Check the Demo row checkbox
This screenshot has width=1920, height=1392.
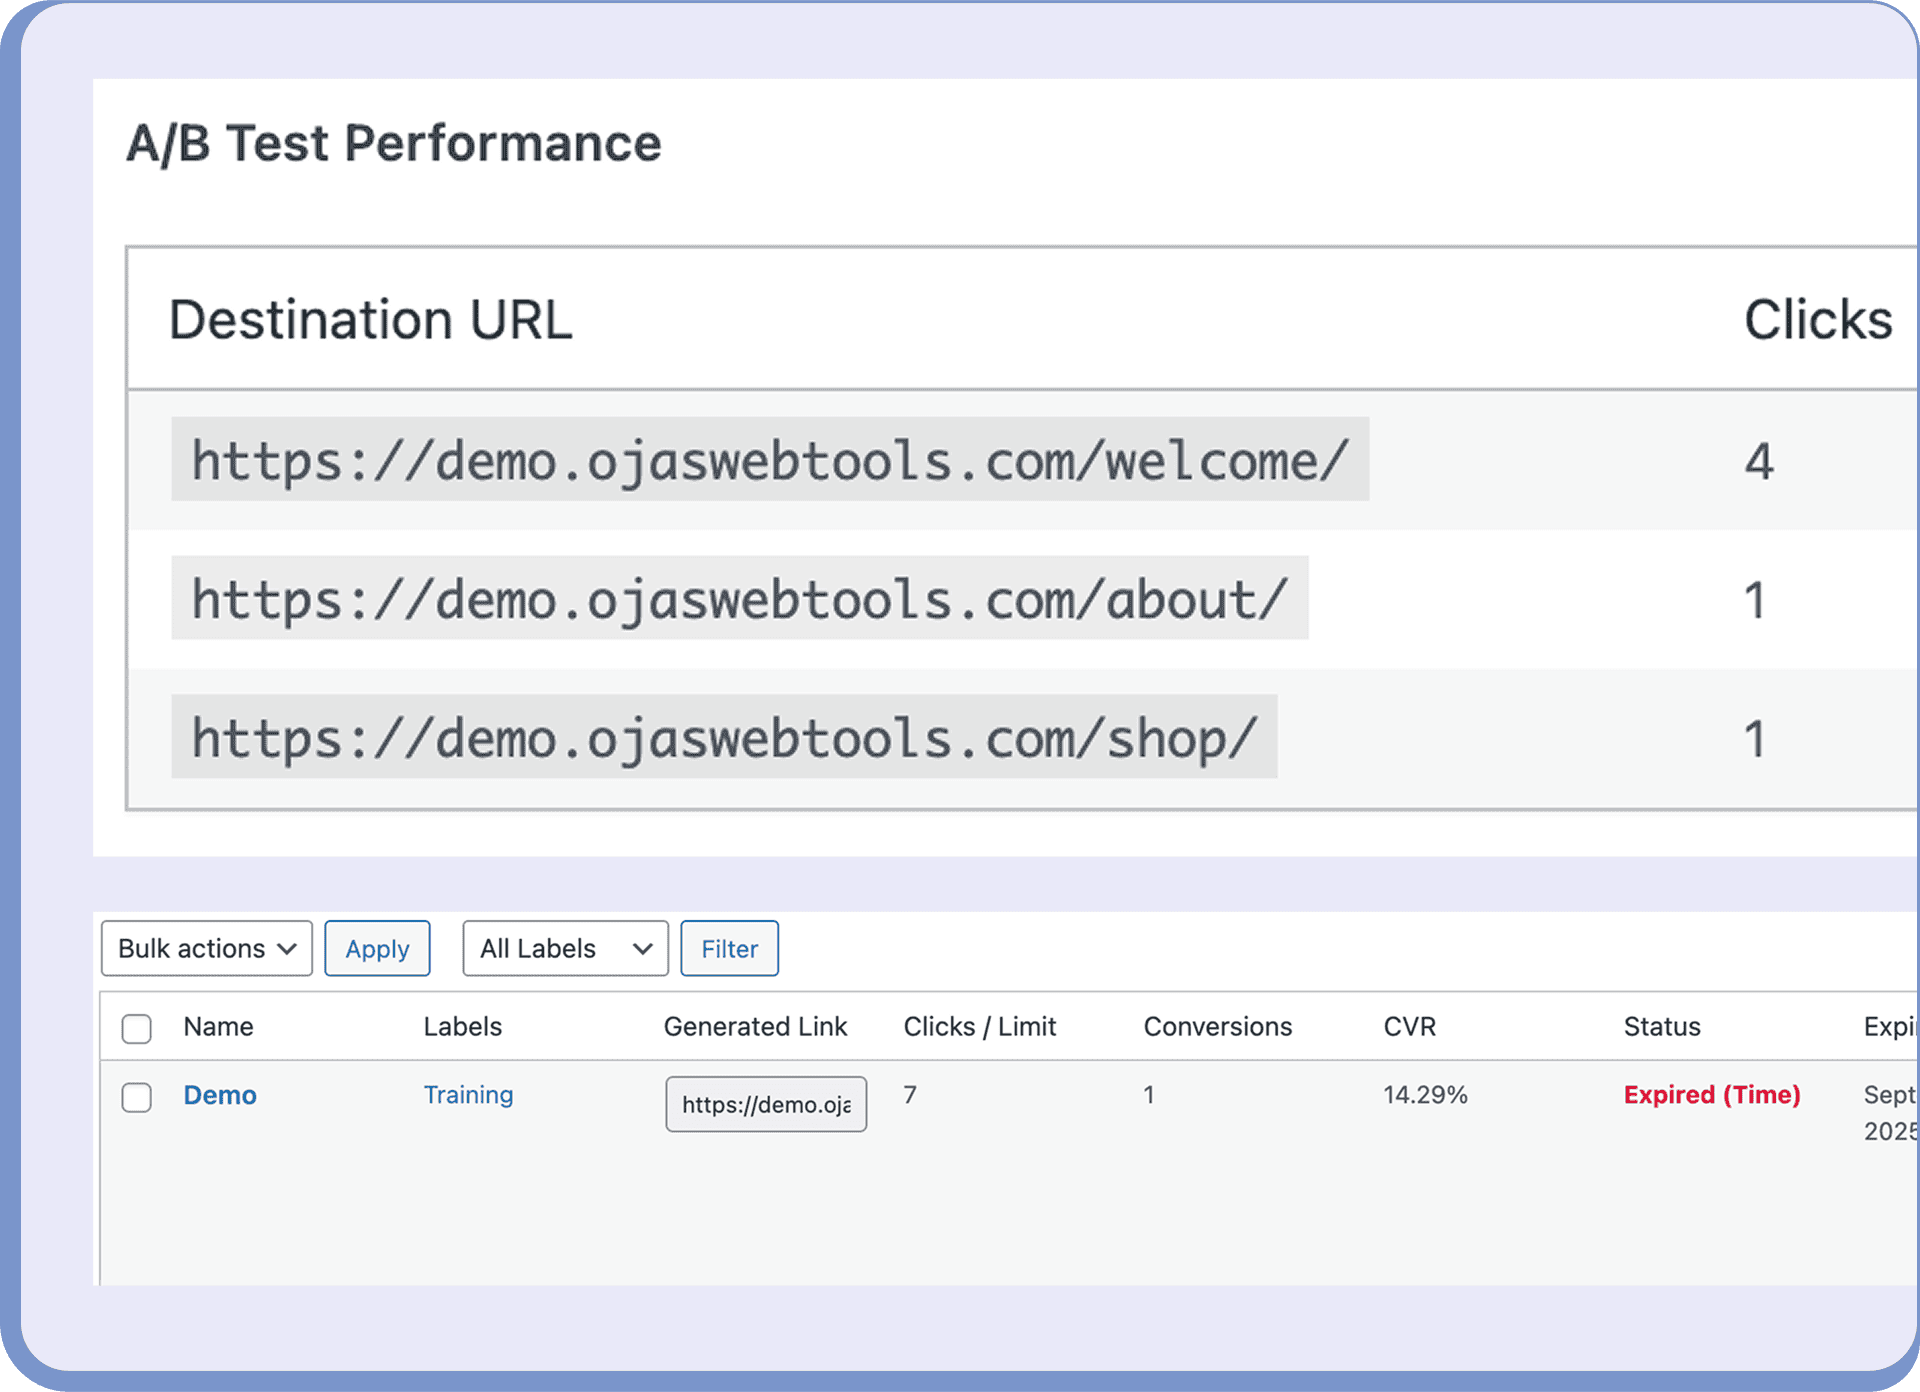tap(137, 1096)
